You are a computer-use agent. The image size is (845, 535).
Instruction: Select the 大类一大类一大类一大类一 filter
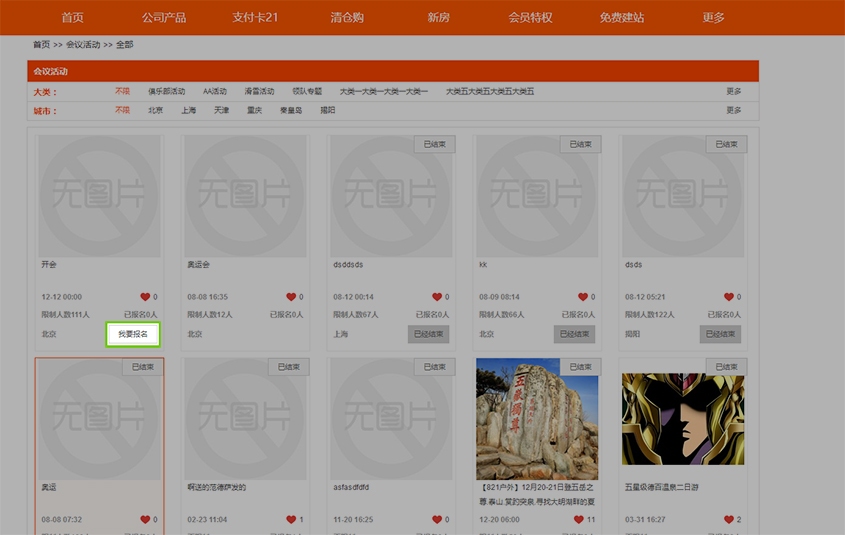[x=384, y=91]
